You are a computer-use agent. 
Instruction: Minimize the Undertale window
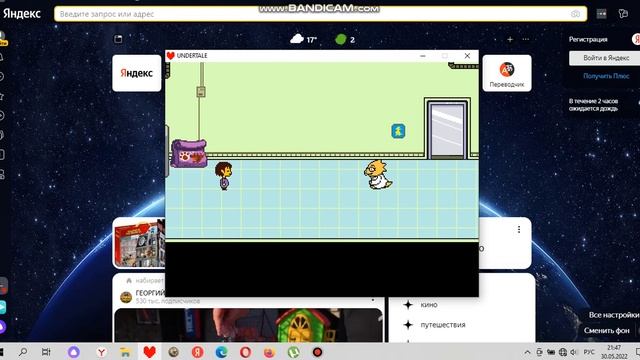point(423,56)
